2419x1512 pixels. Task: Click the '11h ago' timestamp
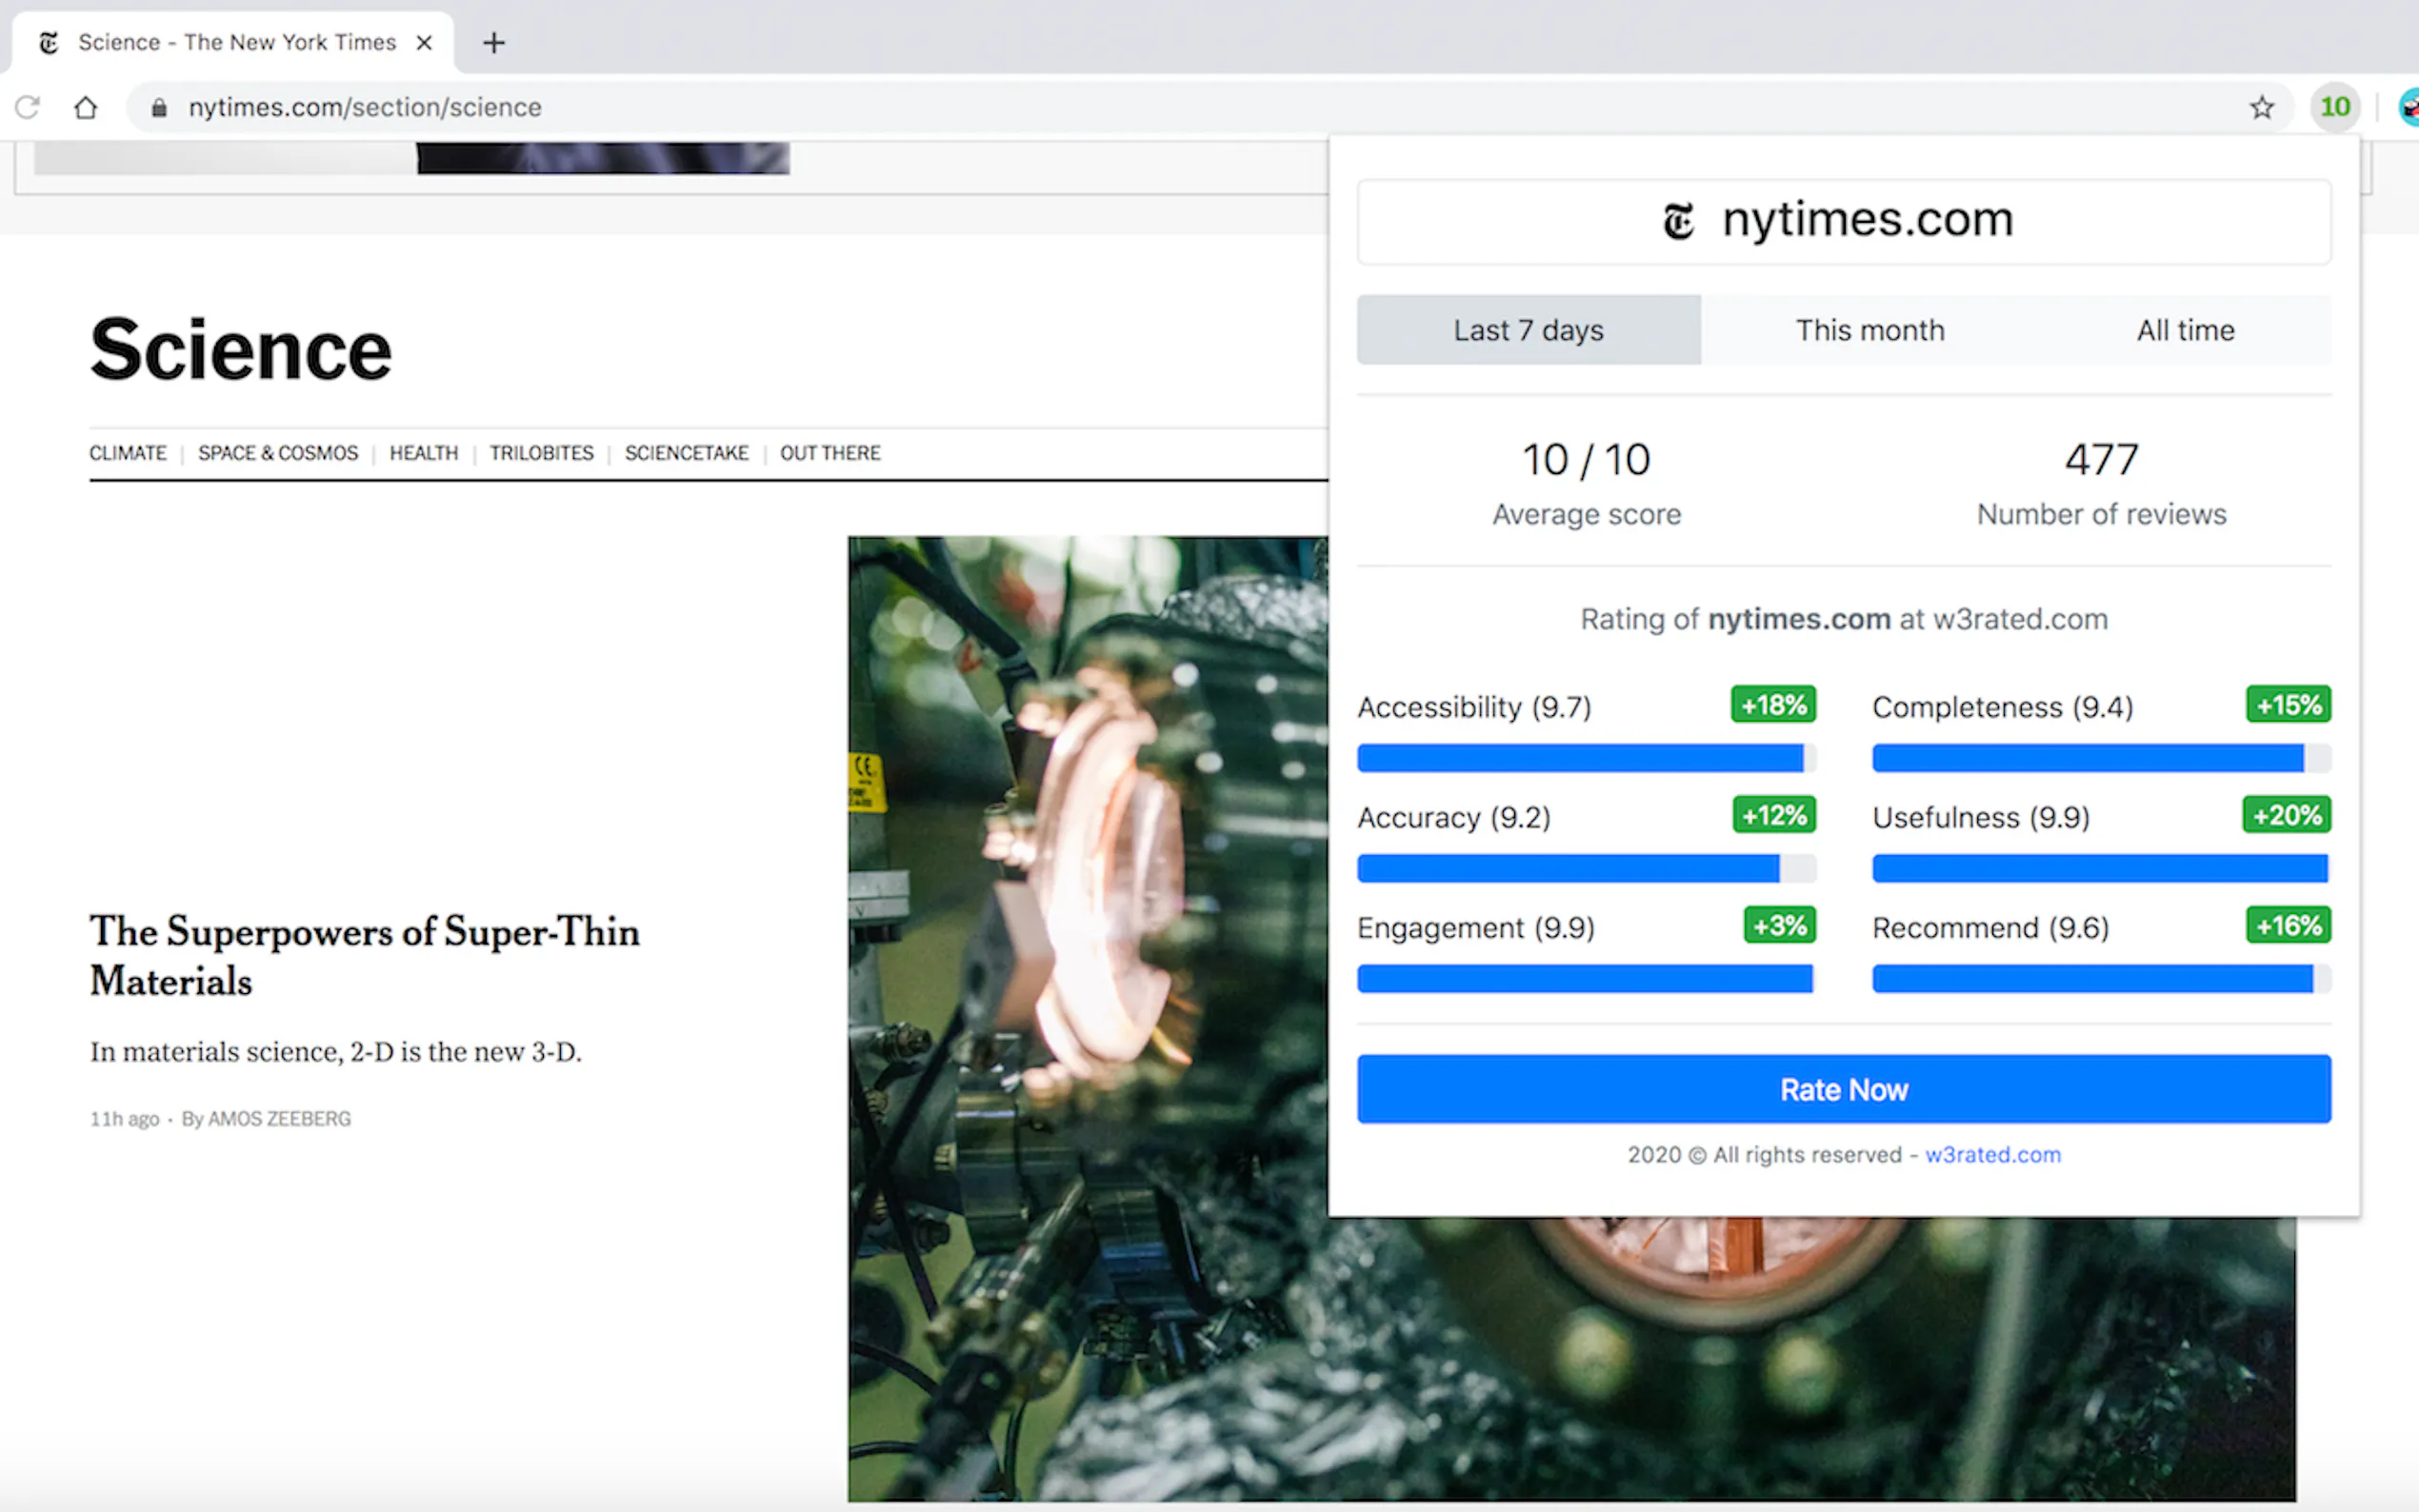pyautogui.click(x=125, y=1119)
